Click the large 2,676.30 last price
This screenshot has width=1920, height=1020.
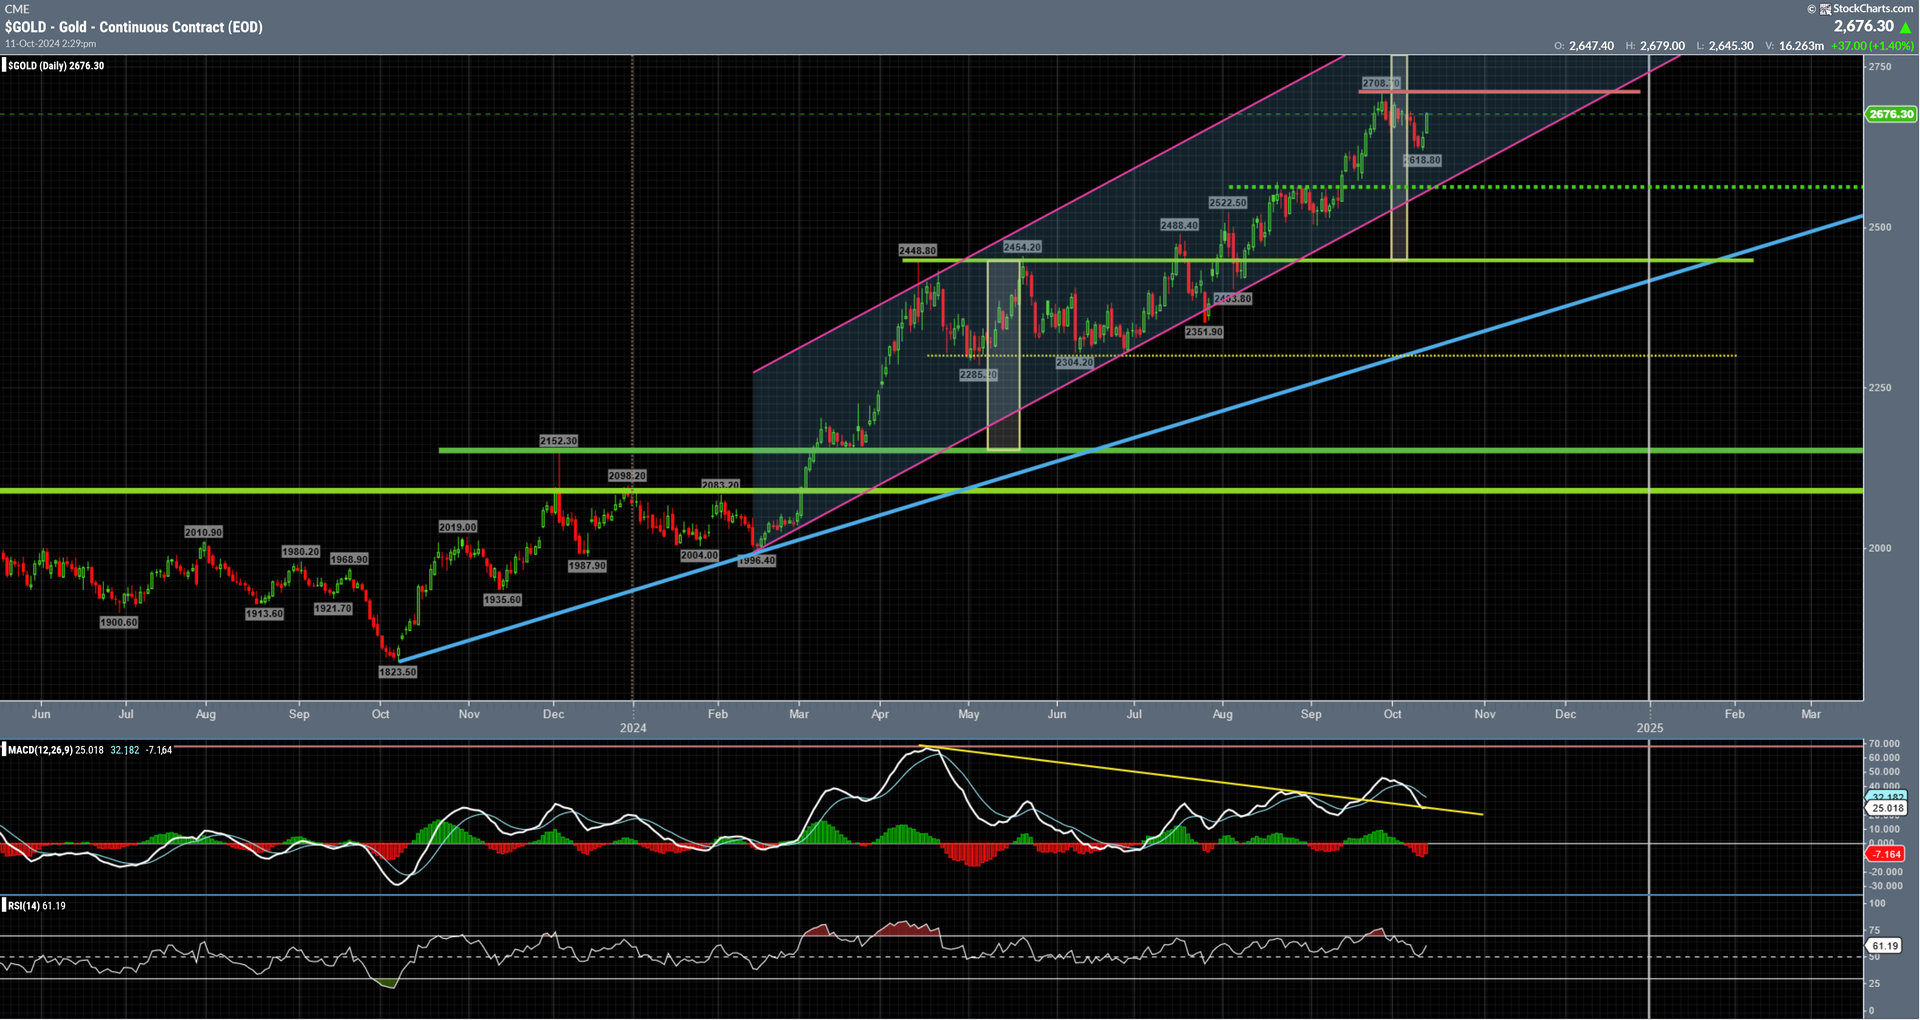[1864, 27]
